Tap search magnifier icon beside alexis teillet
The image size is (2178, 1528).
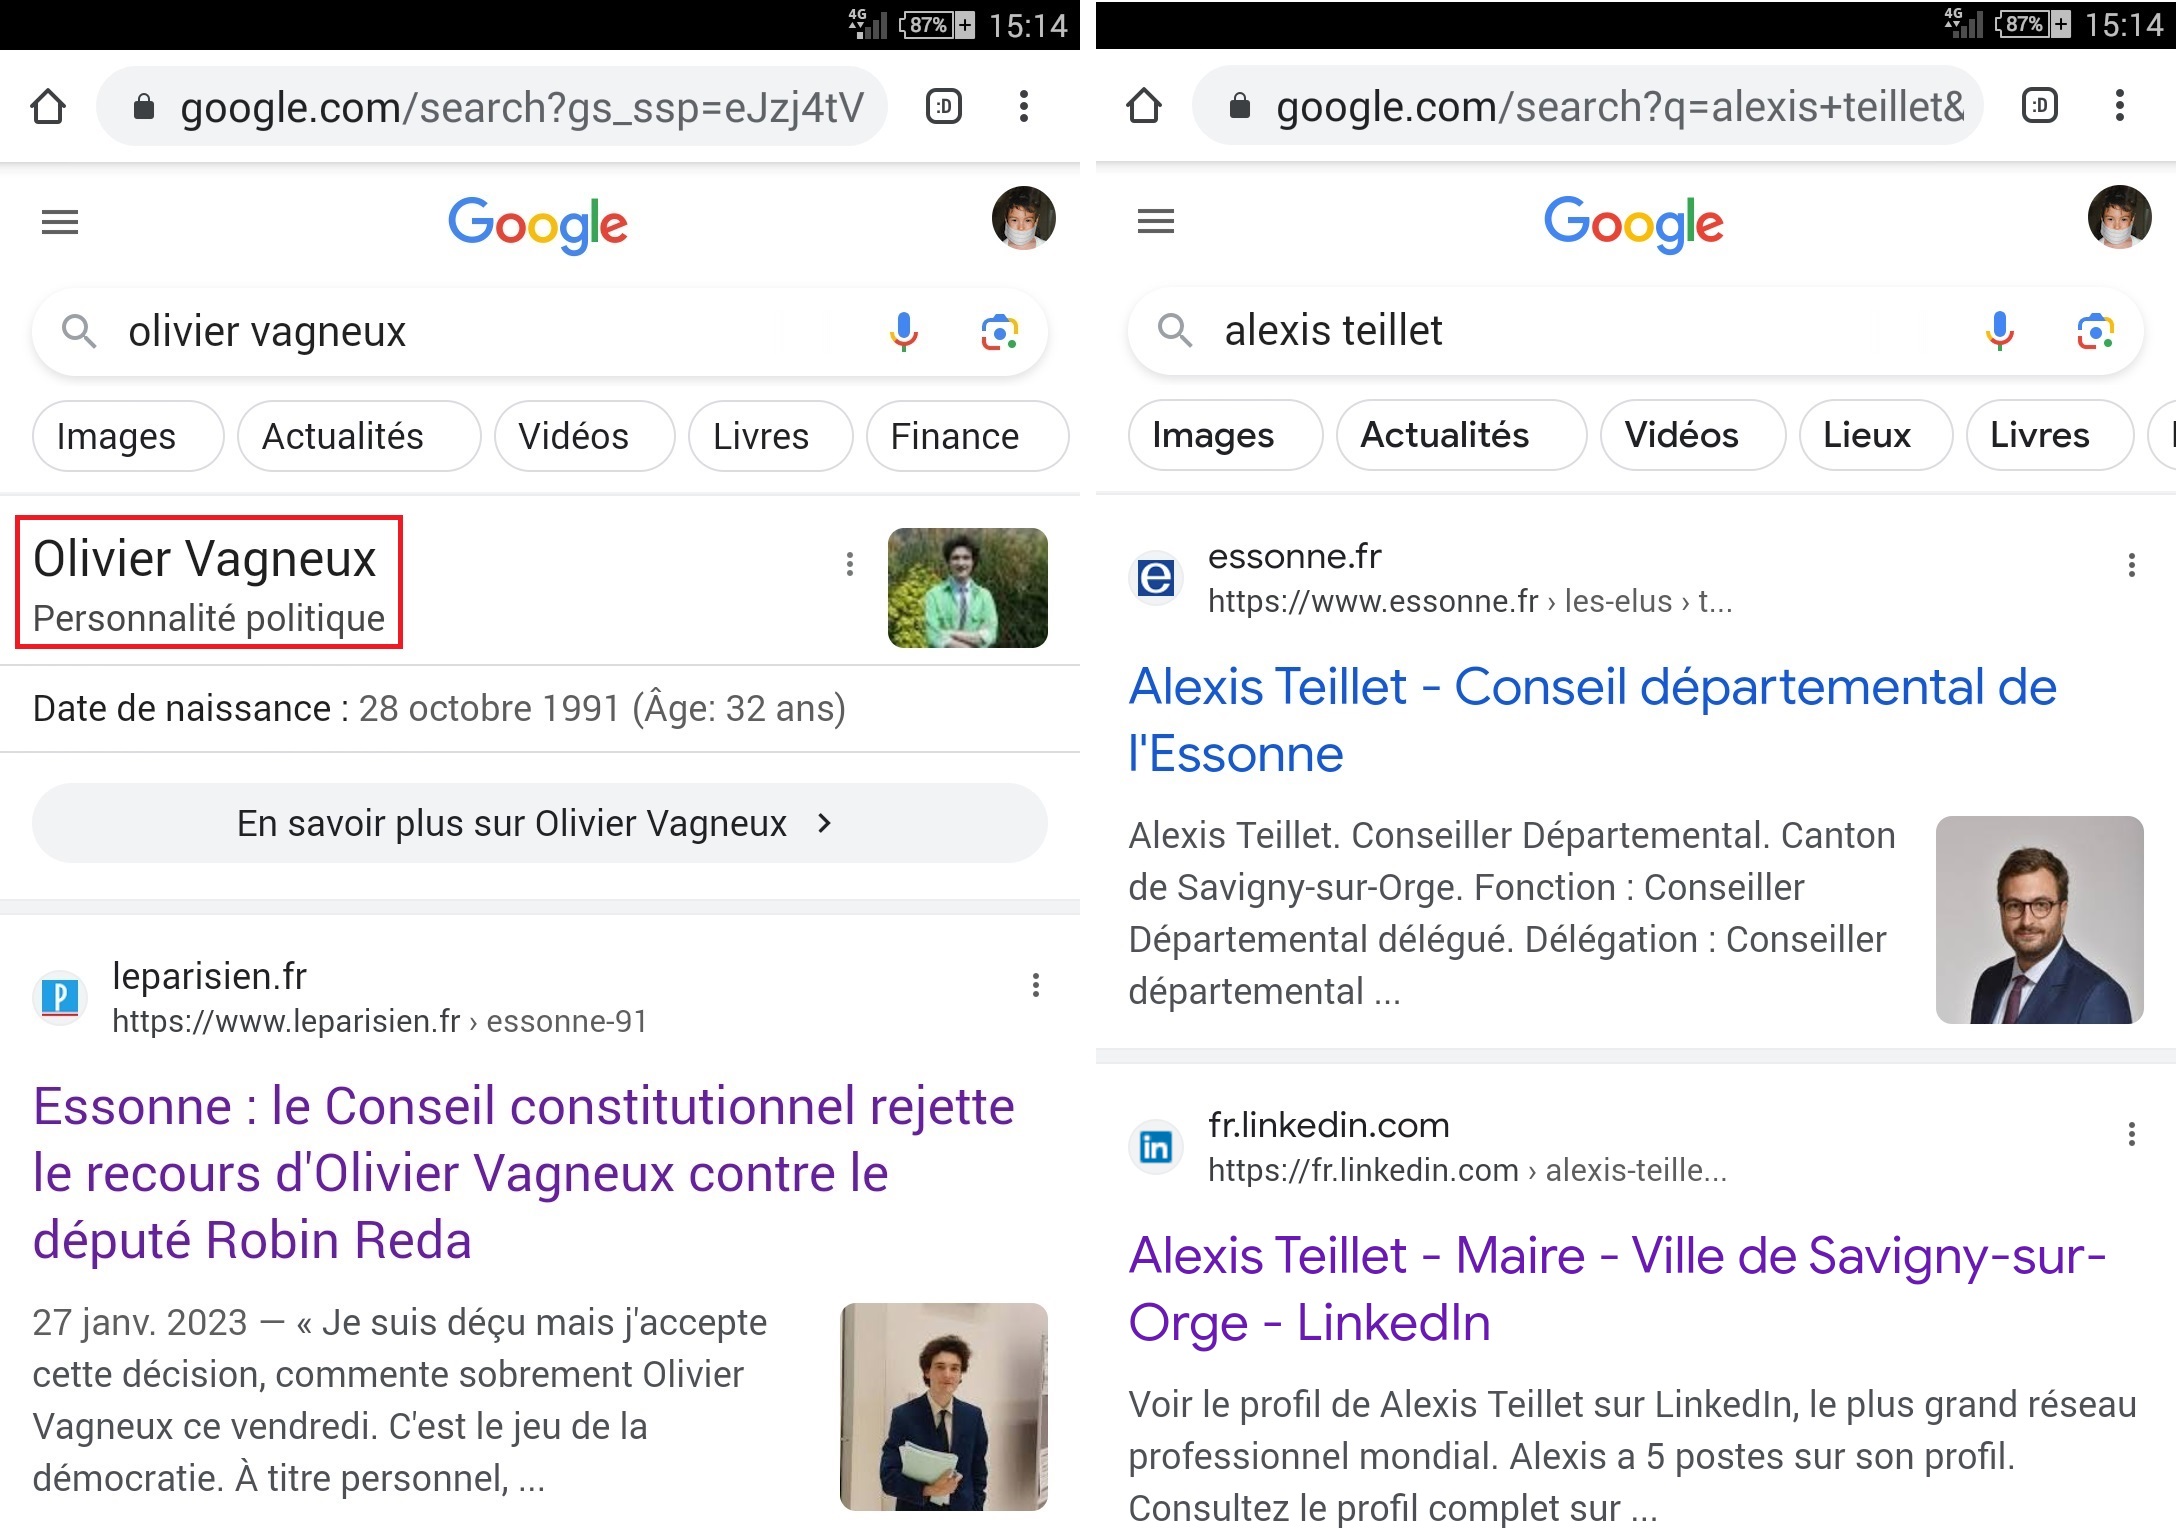1174,330
